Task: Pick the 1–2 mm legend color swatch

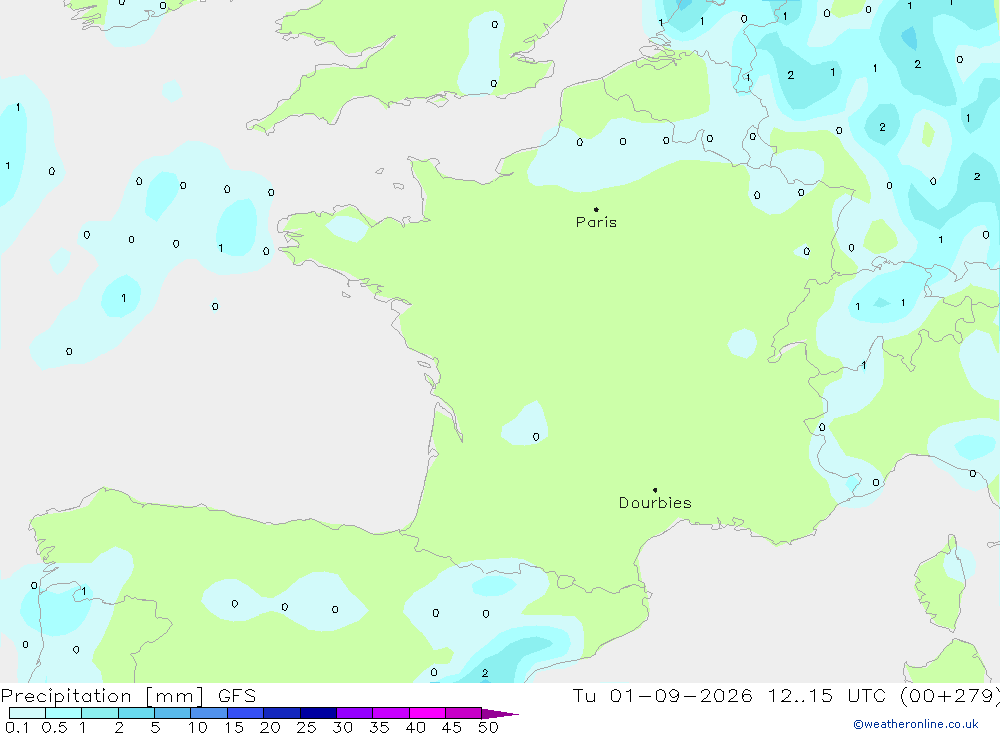Action: pyautogui.click(x=100, y=713)
